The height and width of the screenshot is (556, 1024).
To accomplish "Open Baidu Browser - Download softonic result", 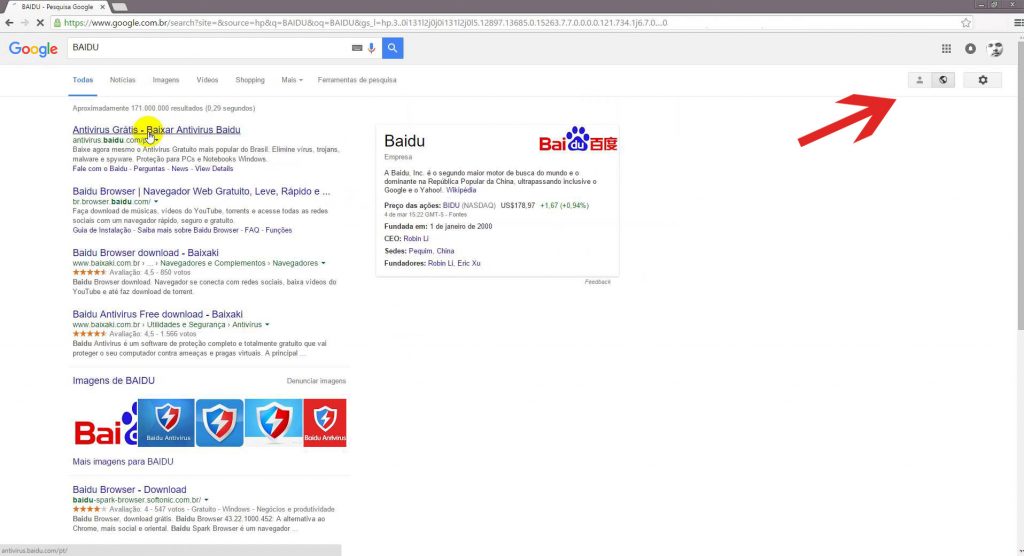I will click(129, 489).
